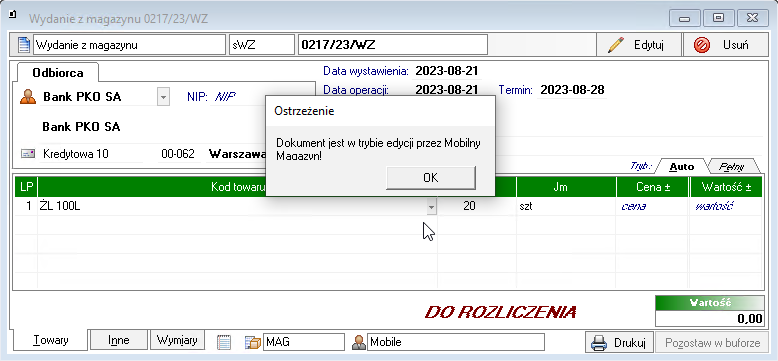Click Pozostaw w buforze button
Image resolution: width=778 pixels, height=361 pixels.
(x=712, y=342)
